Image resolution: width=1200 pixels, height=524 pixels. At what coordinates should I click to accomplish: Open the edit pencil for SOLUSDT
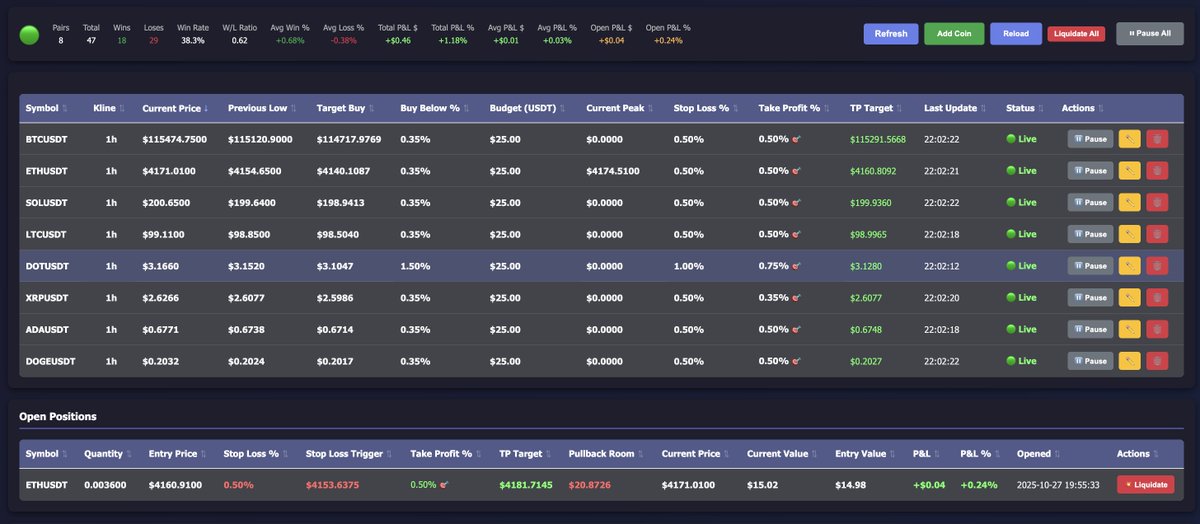[x=1129, y=203]
